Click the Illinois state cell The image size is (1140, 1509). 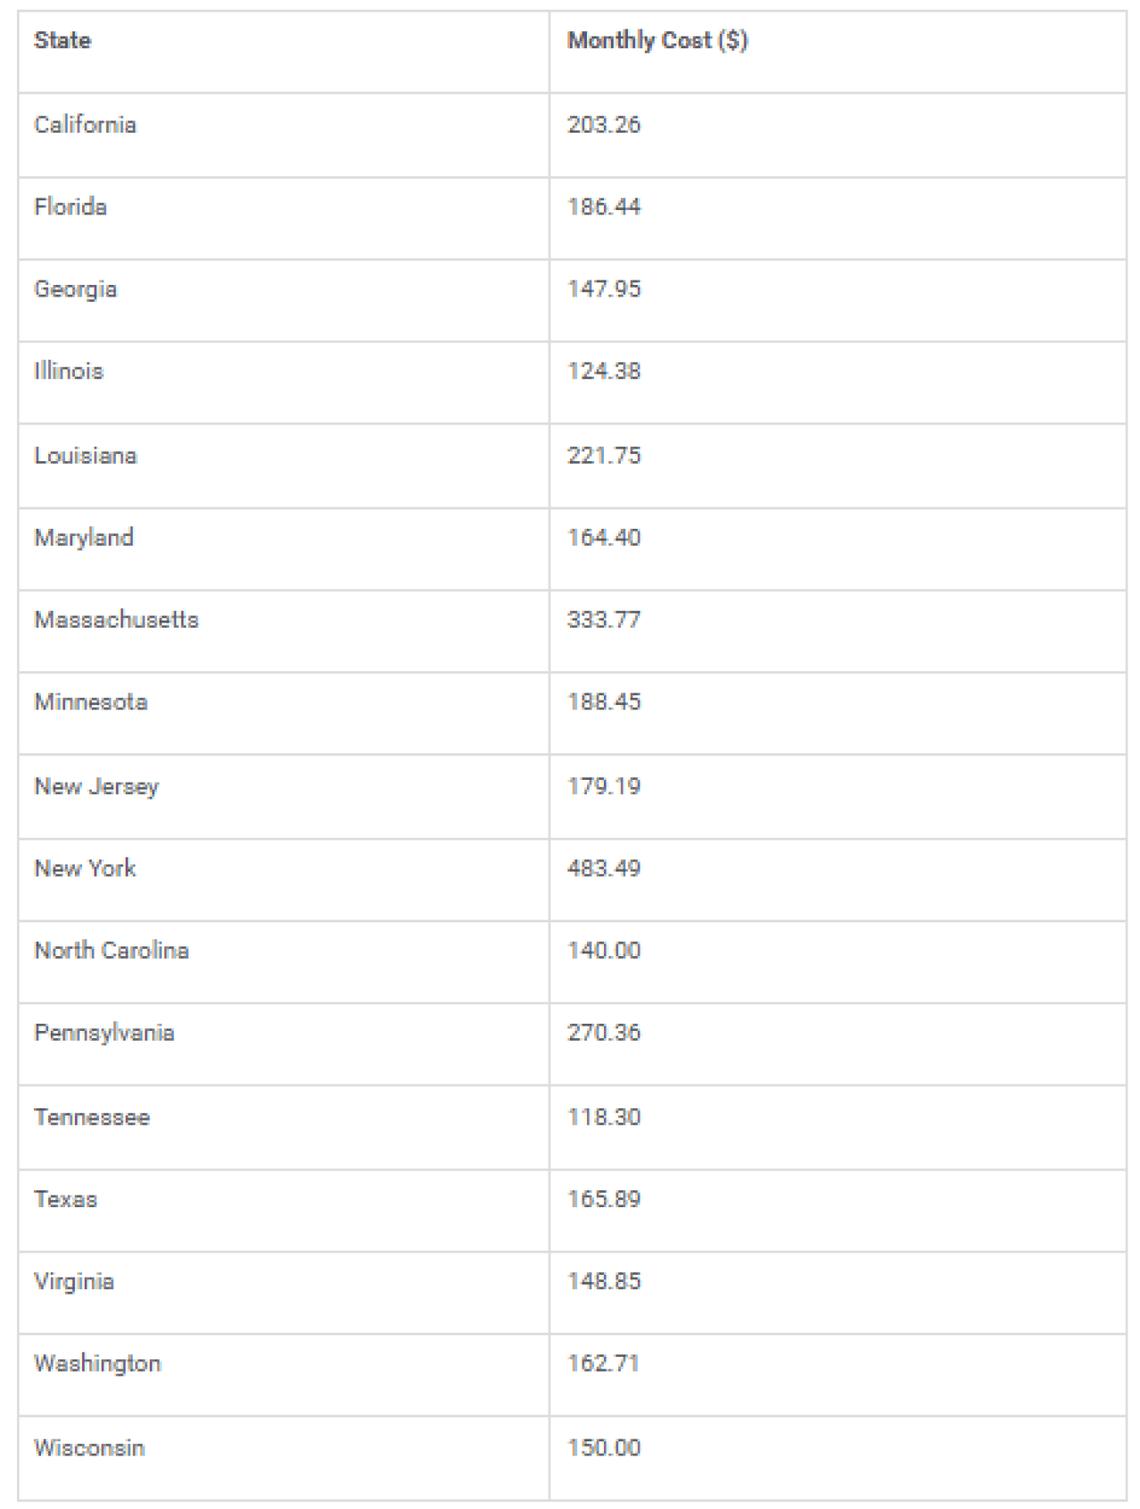coord(68,371)
